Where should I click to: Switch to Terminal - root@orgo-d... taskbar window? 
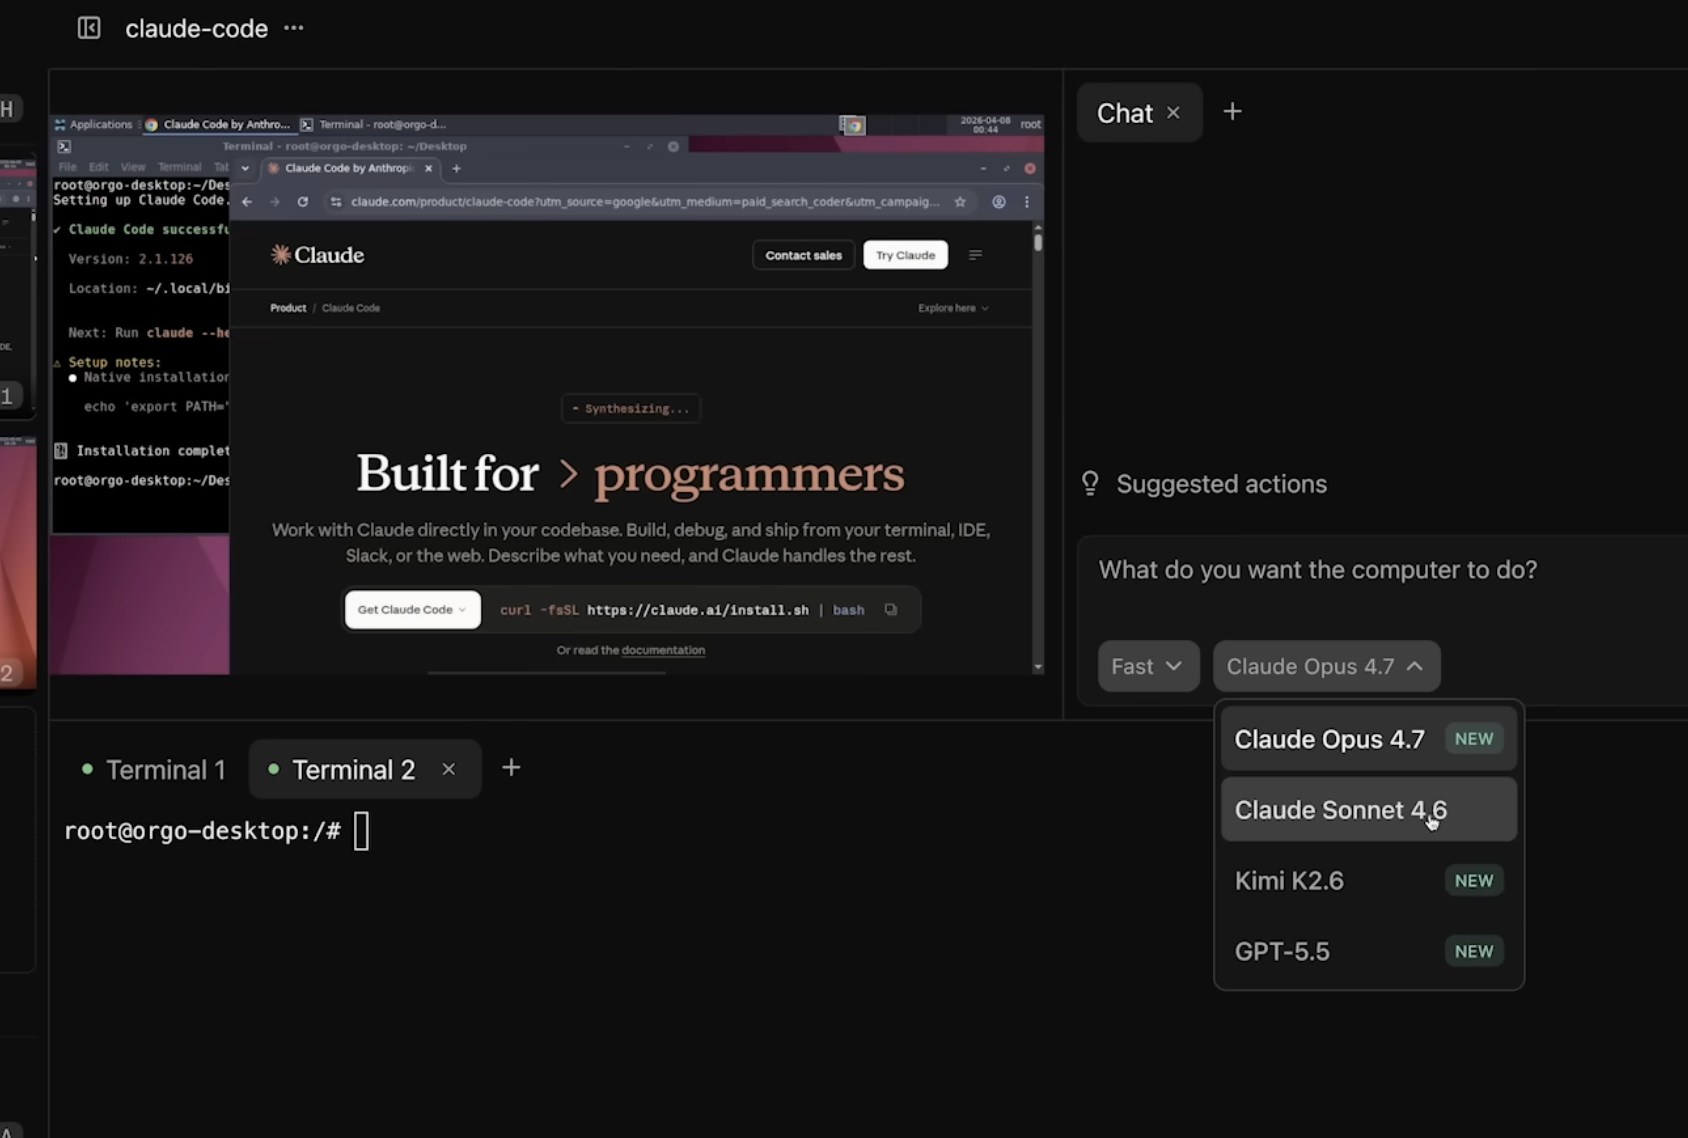pos(374,125)
